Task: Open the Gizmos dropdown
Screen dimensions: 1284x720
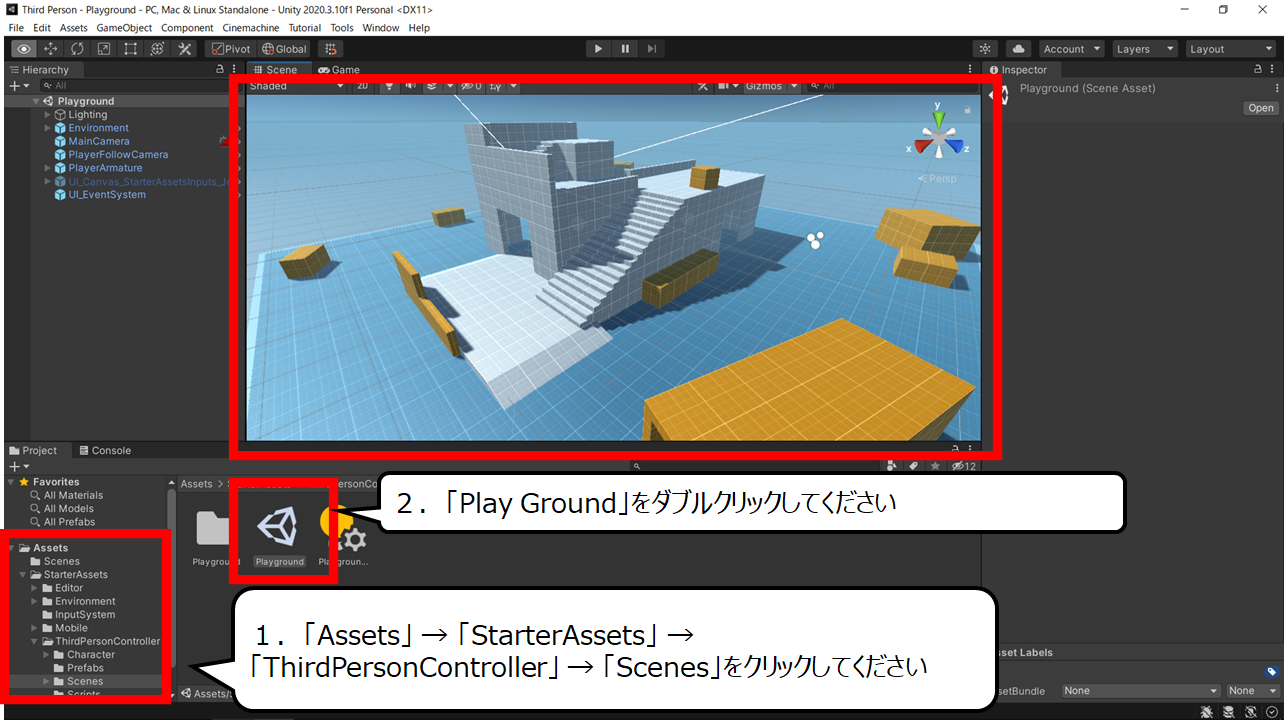Action: pos(770,86)
